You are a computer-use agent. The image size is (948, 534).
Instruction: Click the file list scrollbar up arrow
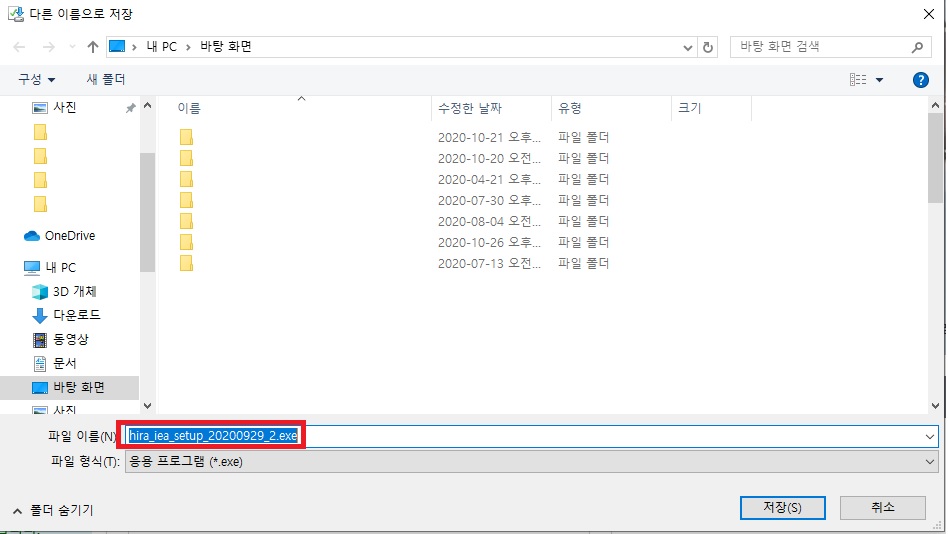(x=935, y=105)
